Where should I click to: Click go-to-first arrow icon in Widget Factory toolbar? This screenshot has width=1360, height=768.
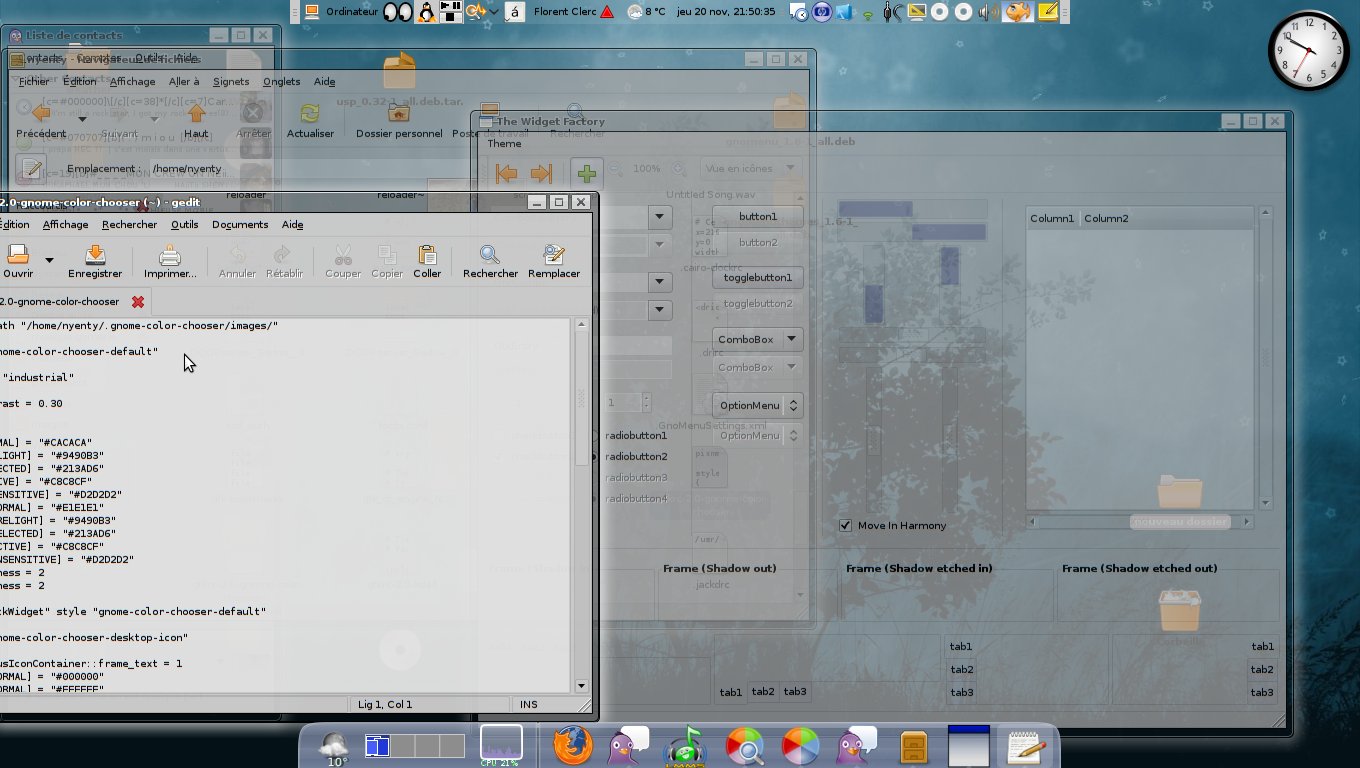tap(507, 173)
